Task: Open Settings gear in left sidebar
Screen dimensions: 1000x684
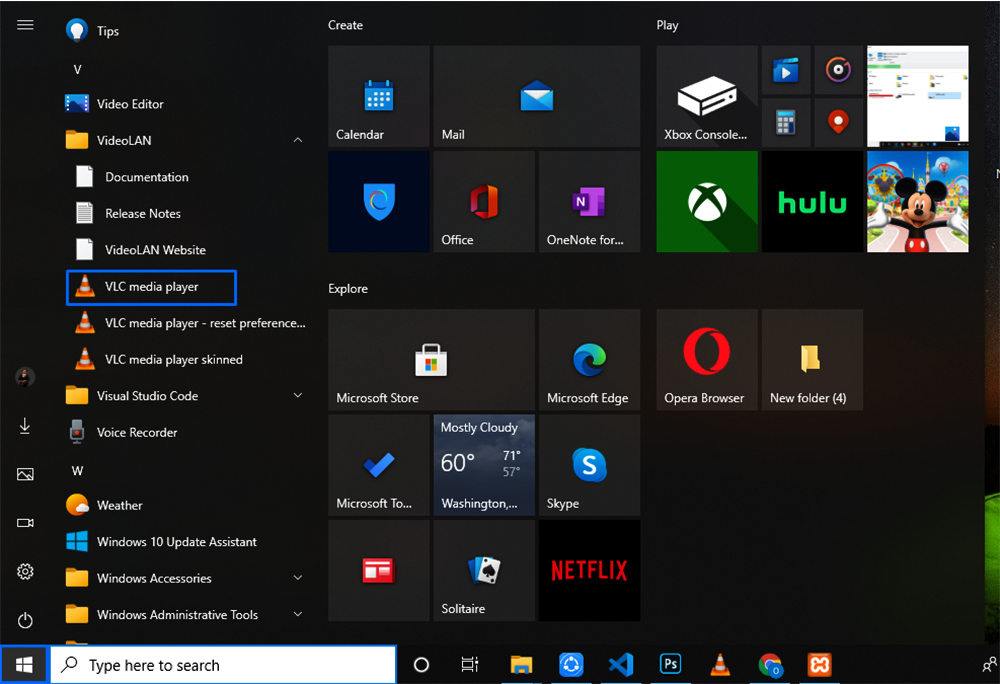Action: click(x=25, y=572)
